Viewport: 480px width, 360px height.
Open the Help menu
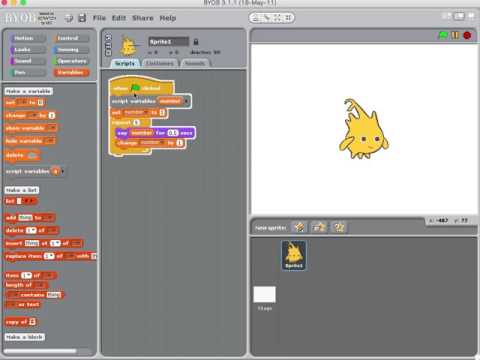(x=168, y=18)
